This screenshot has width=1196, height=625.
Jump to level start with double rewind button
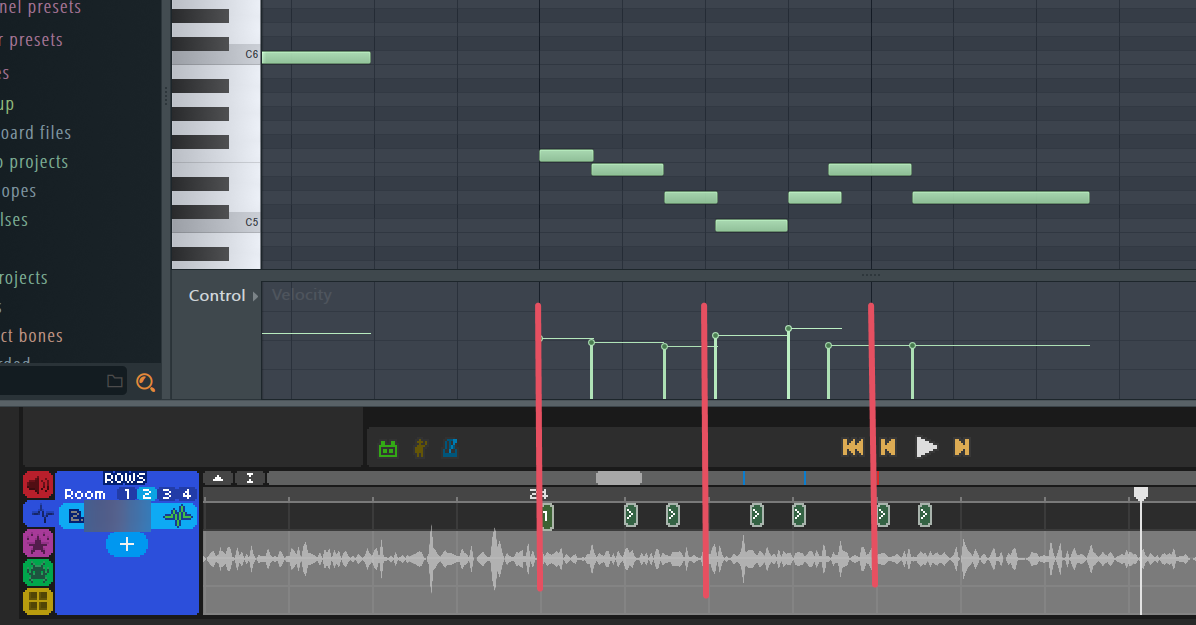pos(853,447)
